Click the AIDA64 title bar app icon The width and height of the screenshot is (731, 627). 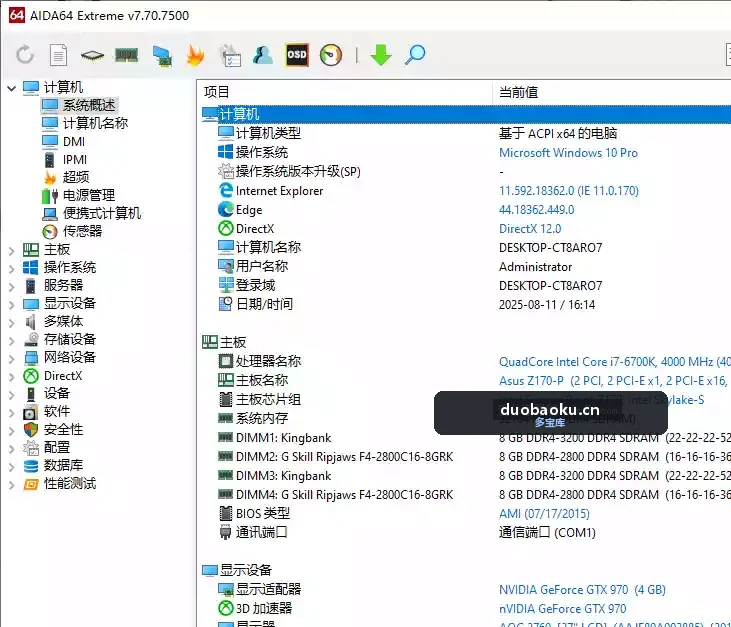[x=17, y=15]
